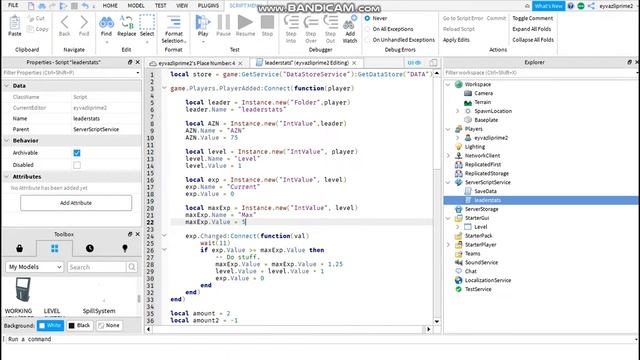
Task: Close the leaderstats script tab
Action: pyautogui.click(x=354, y=63)
